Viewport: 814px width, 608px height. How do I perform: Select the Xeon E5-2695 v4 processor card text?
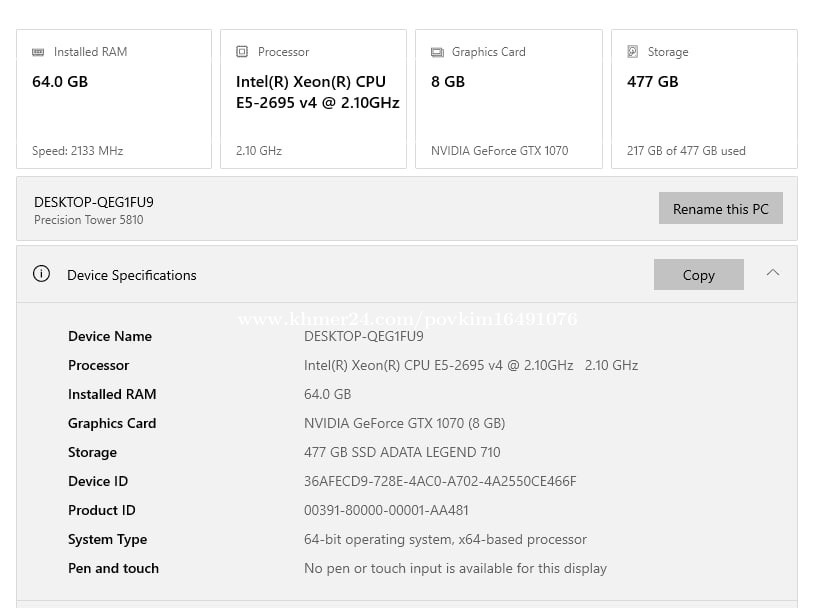coord(317,92)
